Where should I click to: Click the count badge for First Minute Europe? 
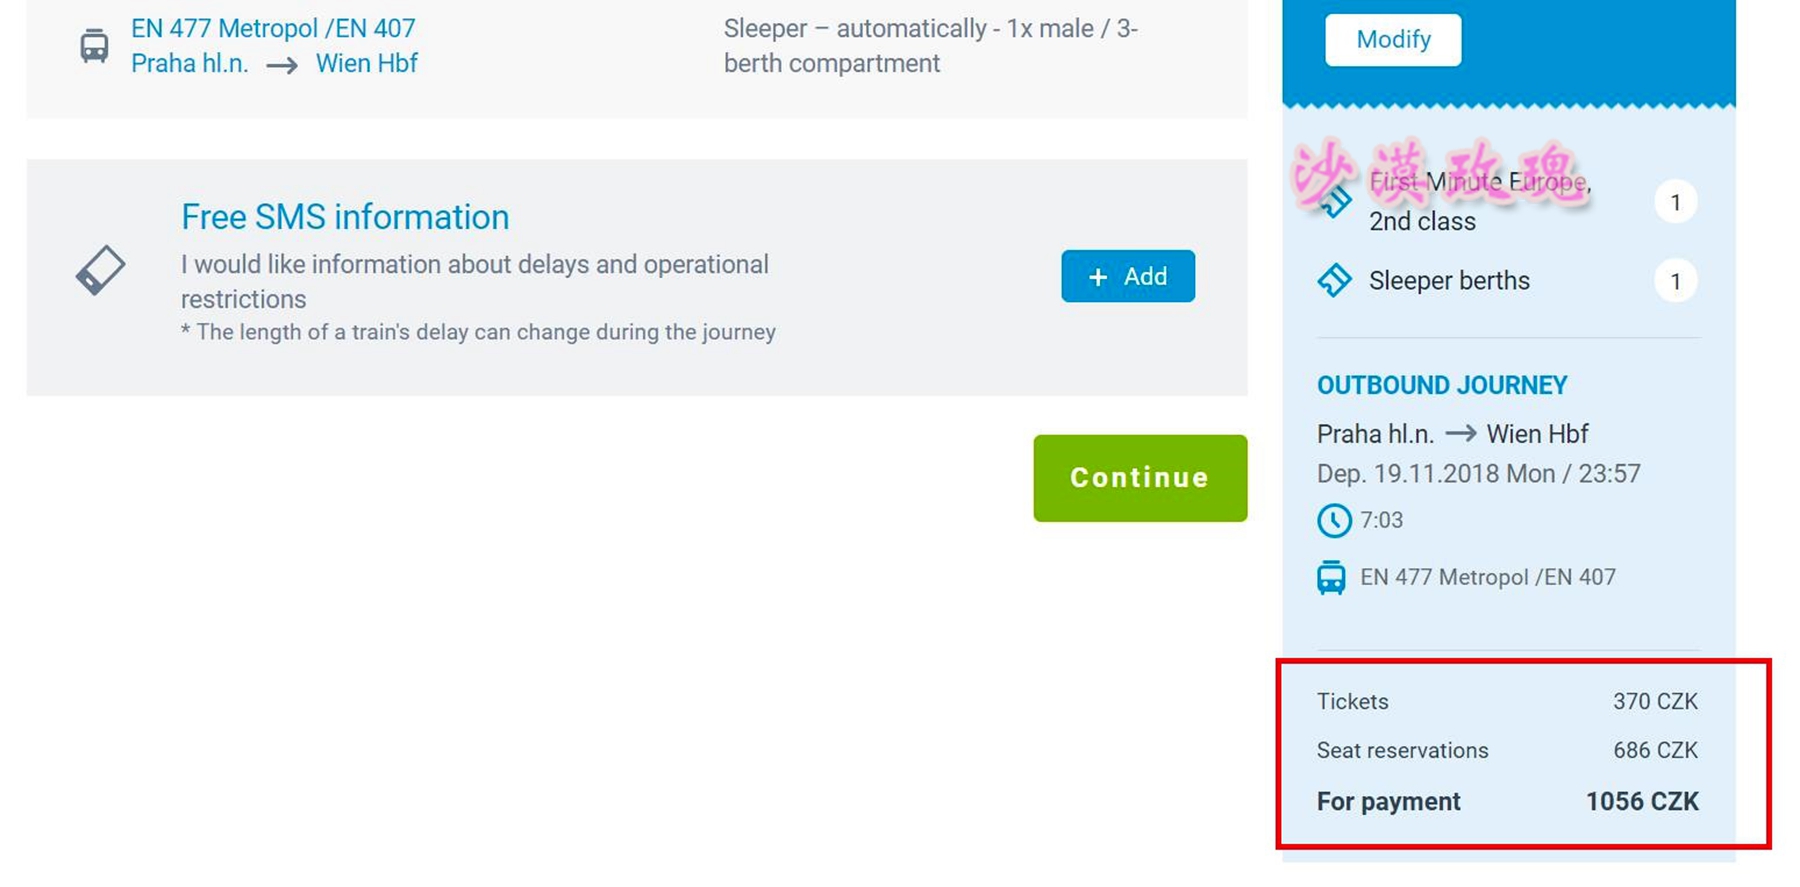point(1675,203)
